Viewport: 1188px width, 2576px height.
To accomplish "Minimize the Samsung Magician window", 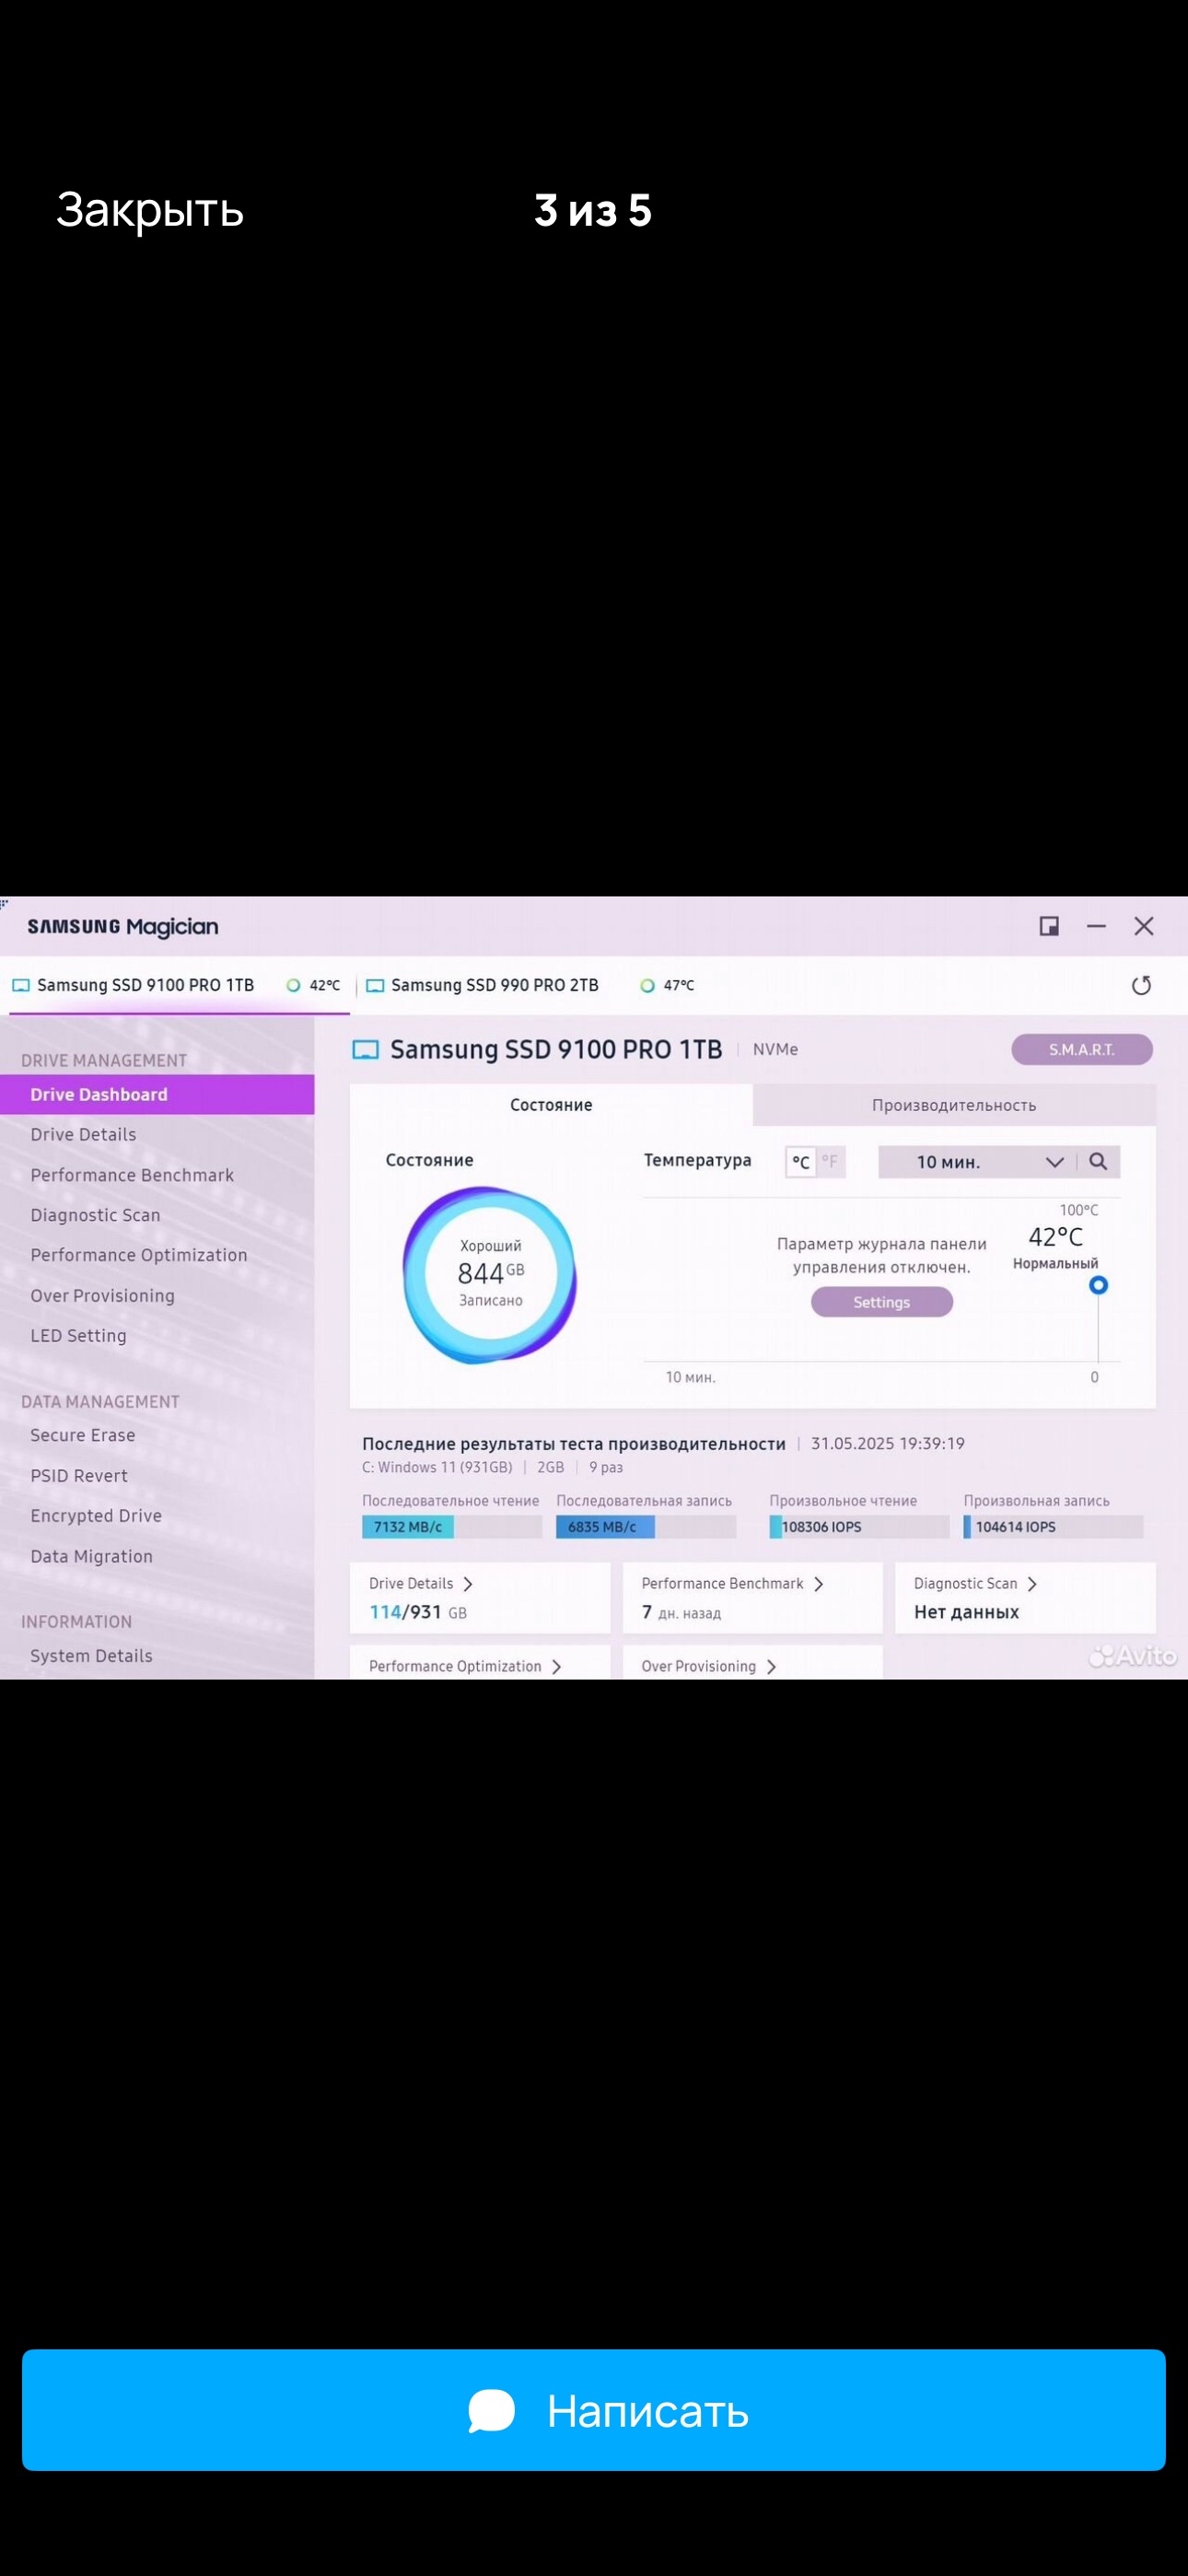I will pos(1096,926).
